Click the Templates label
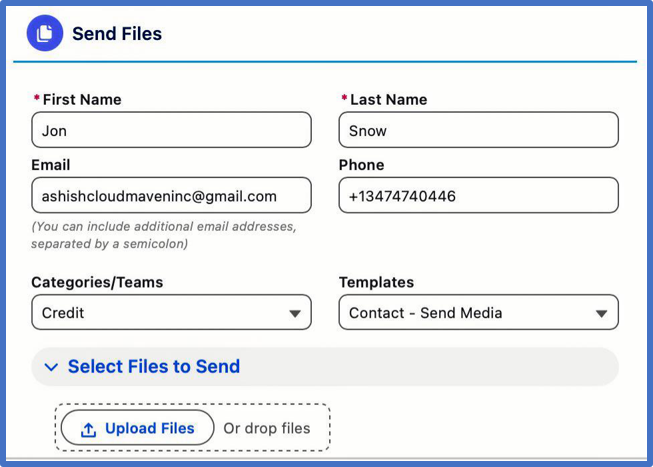 (376, 282)
